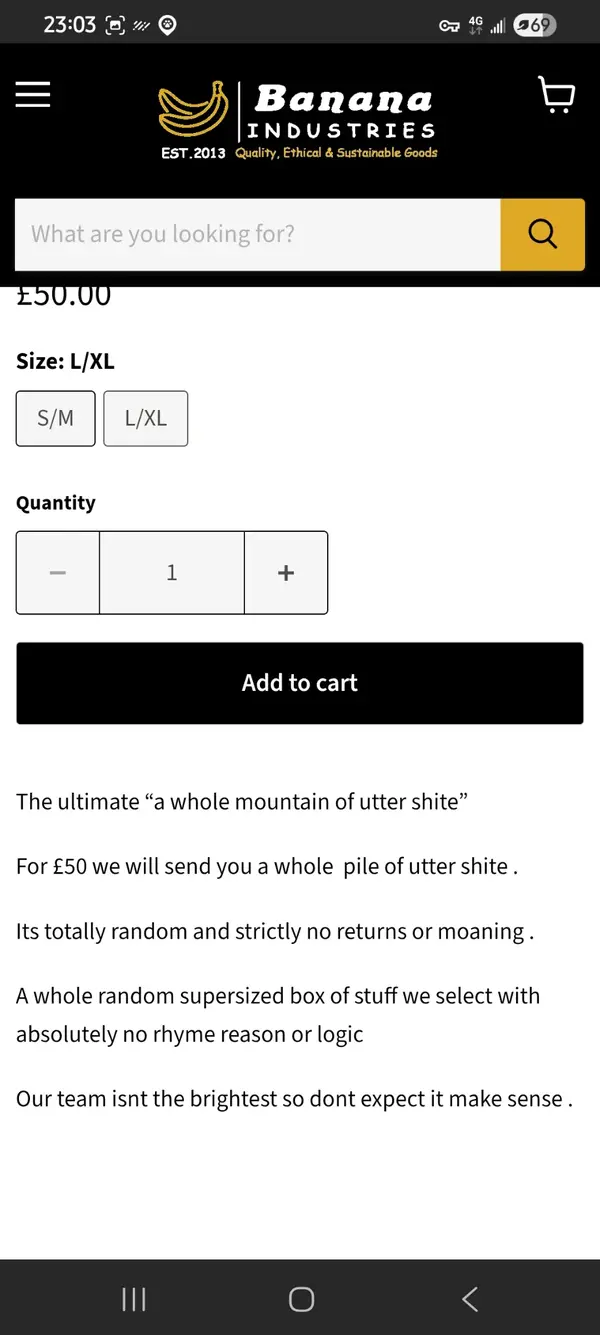Tap the clock time in status bar

point(69,25)
